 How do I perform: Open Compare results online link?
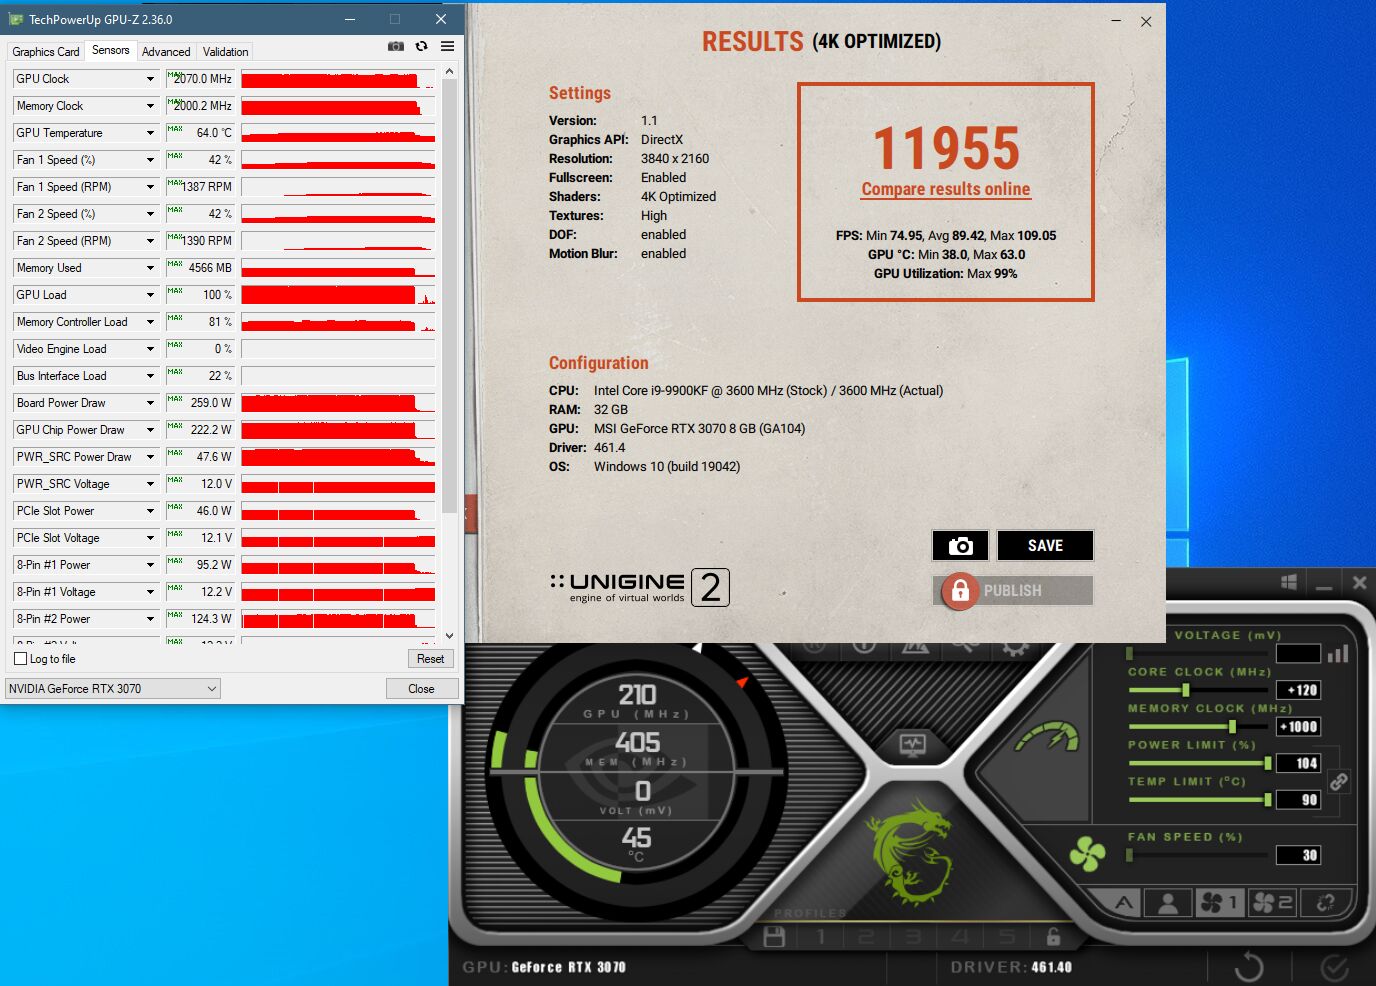[x=945, y=189]
